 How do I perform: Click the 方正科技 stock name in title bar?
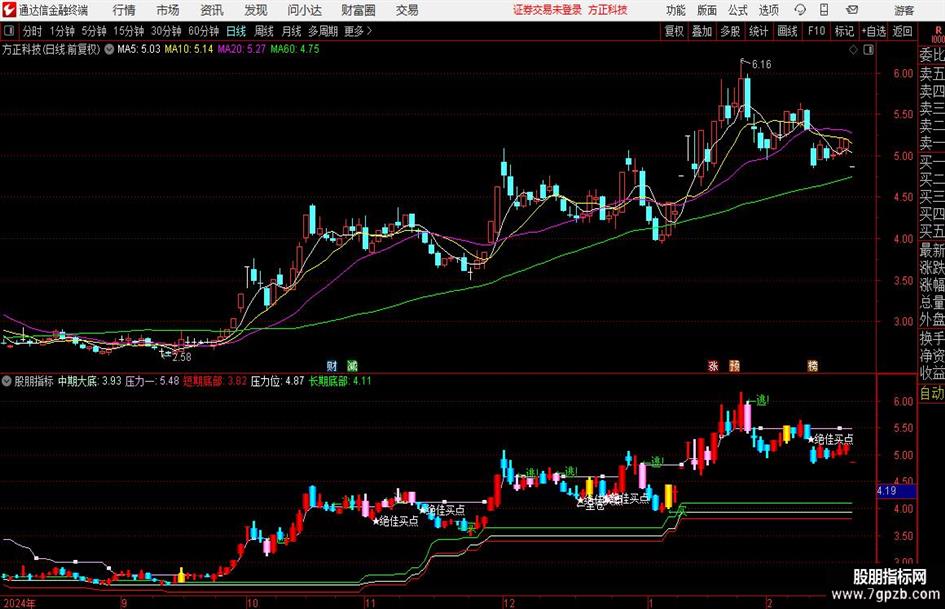(608, 10)
